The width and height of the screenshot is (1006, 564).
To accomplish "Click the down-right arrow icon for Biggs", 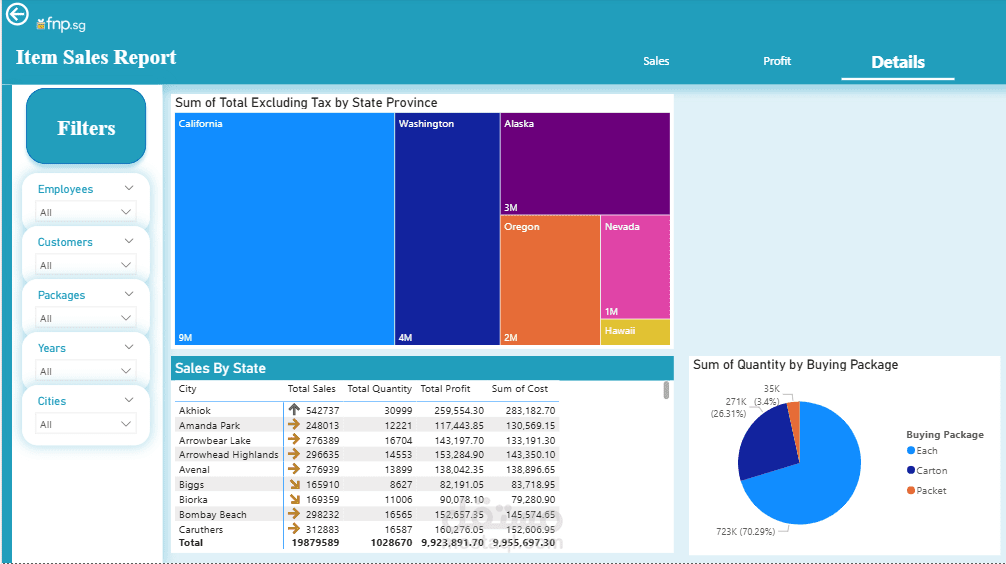I will coord(294,484).
